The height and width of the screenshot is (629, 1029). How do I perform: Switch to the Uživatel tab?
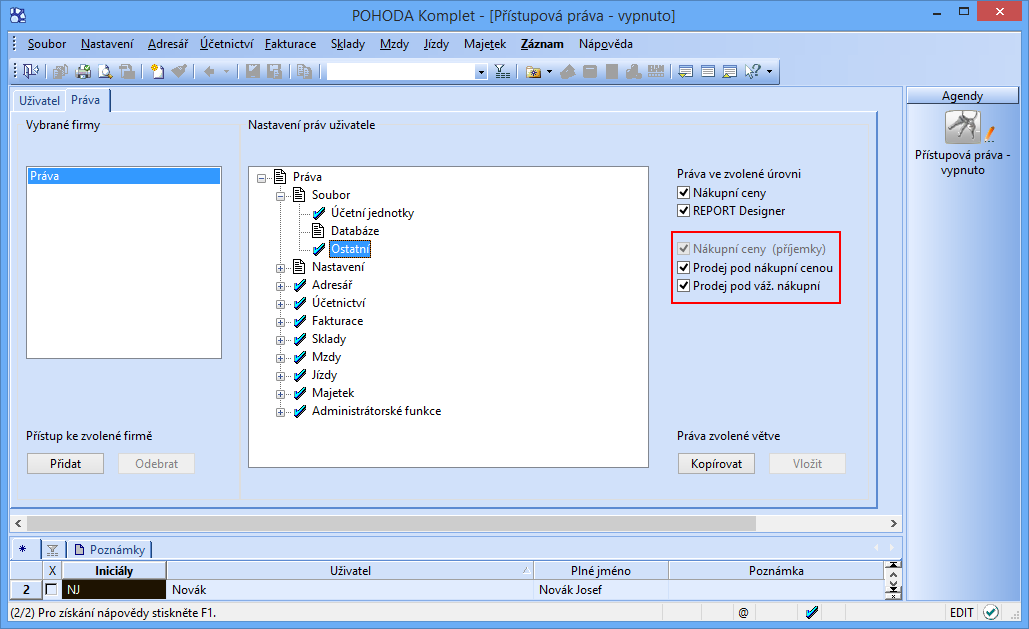point(39,100)
